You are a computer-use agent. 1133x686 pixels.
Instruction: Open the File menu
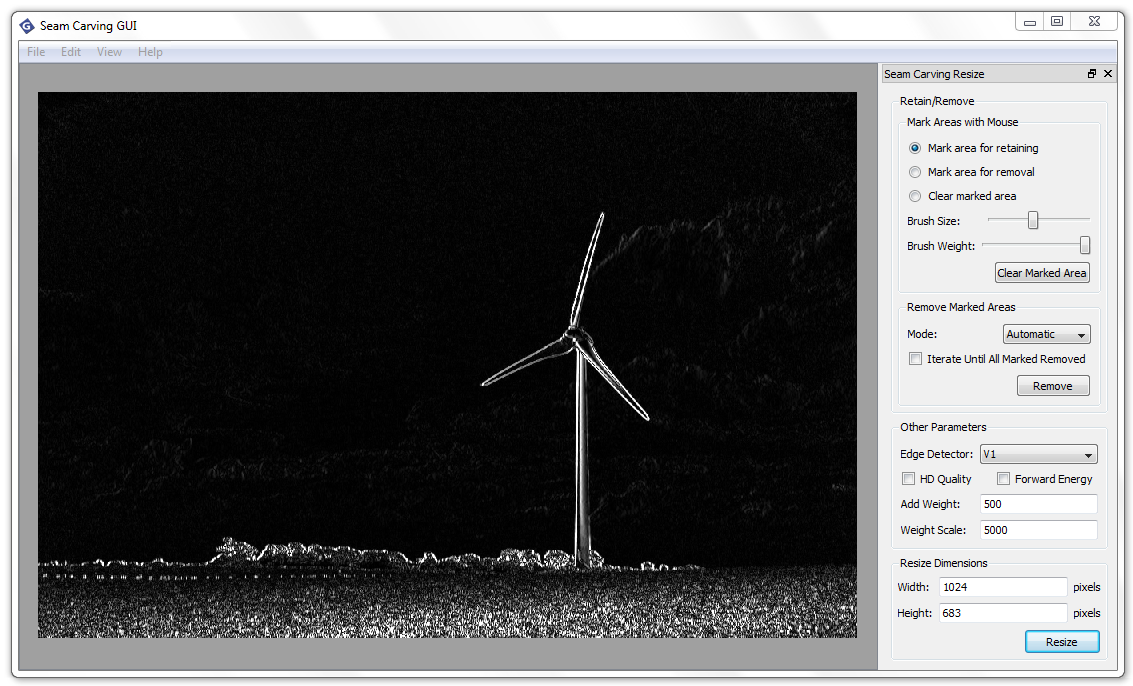[36, 52]
